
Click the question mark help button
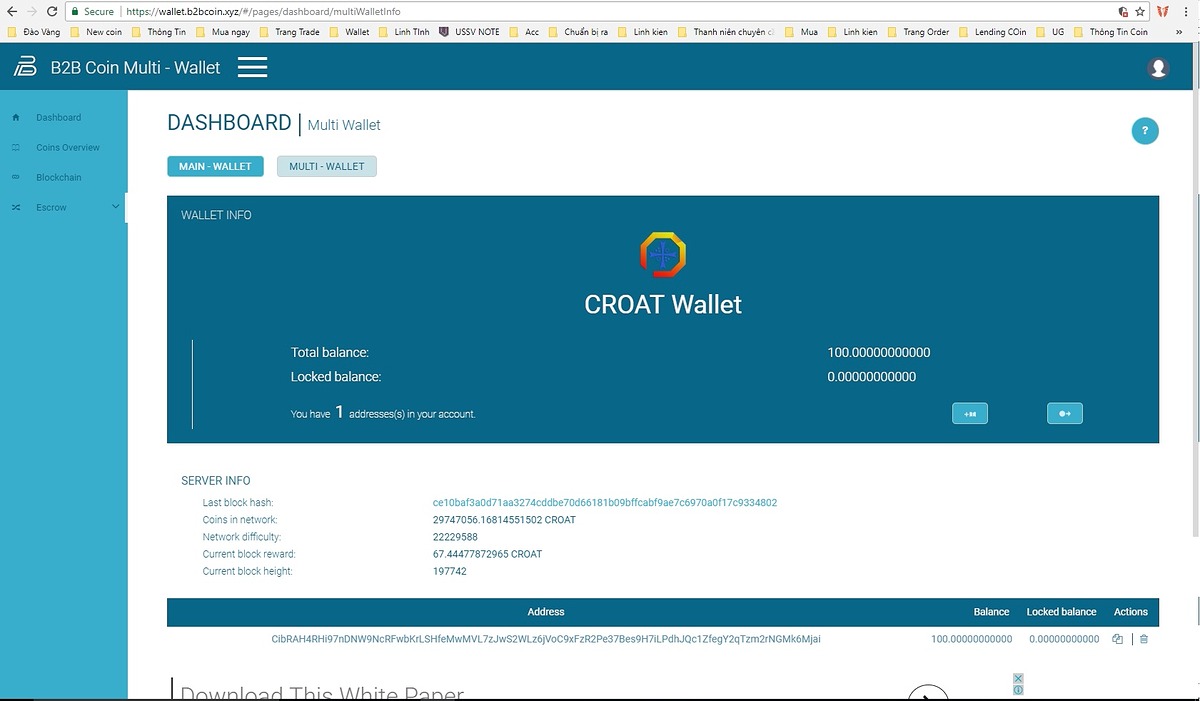tap(1145, 131)
